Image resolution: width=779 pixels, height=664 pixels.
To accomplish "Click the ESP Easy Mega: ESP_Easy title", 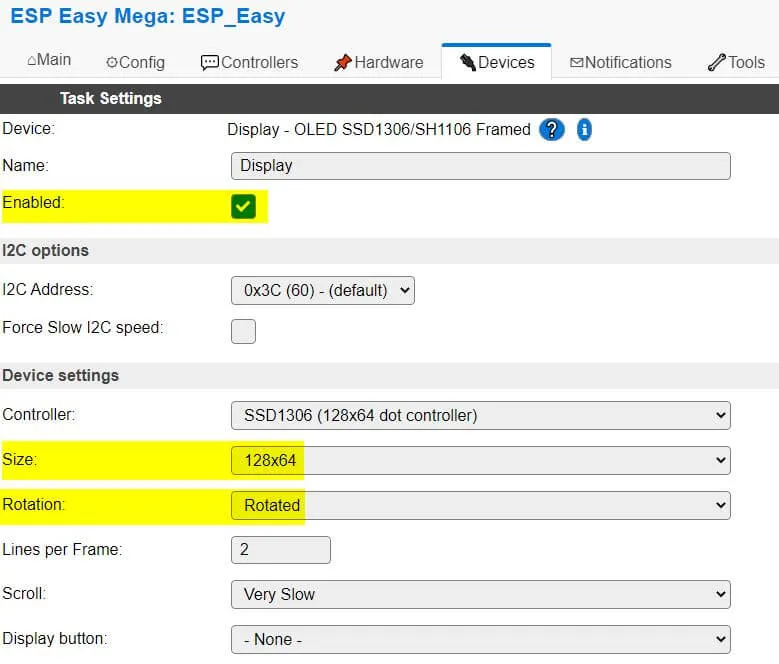I will point(148,16).
